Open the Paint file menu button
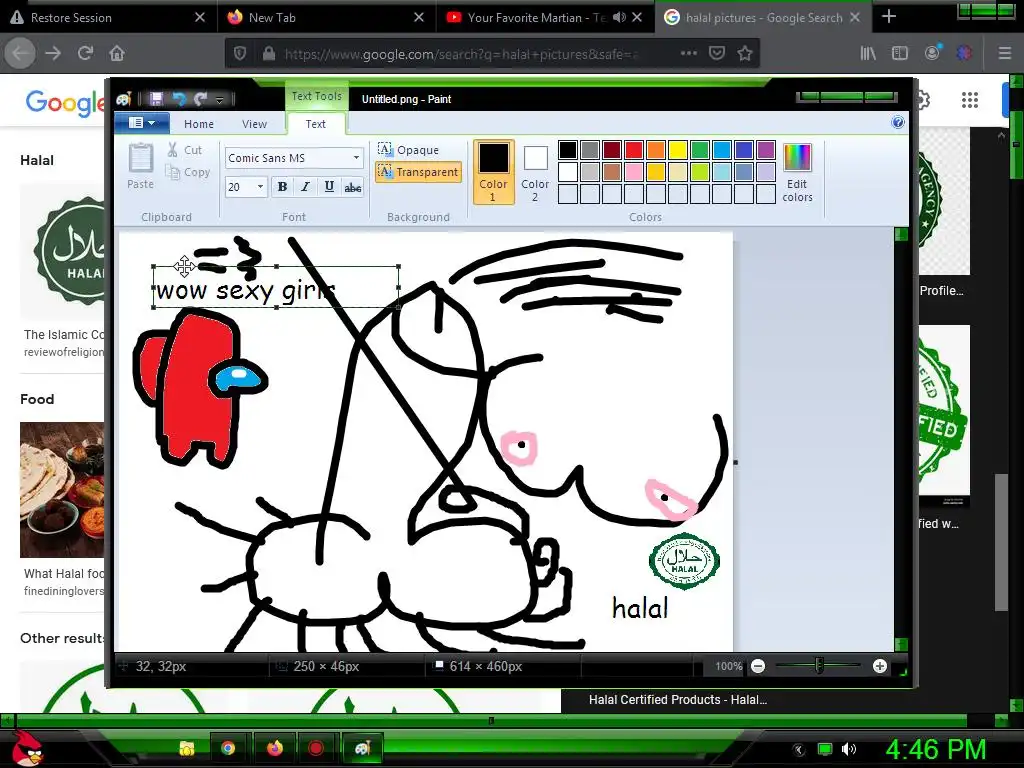1024x768 pixels. click(x=142, y=123)
